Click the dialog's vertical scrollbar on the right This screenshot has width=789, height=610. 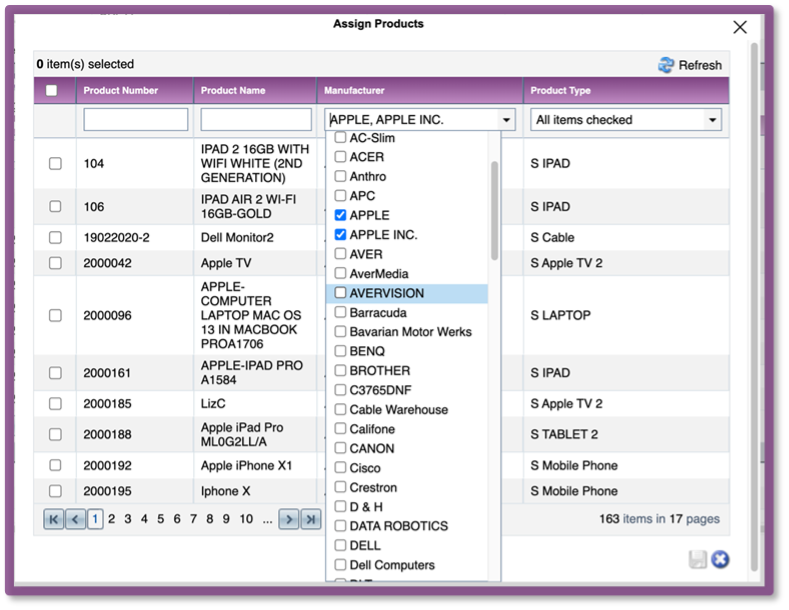click(754, 307)
